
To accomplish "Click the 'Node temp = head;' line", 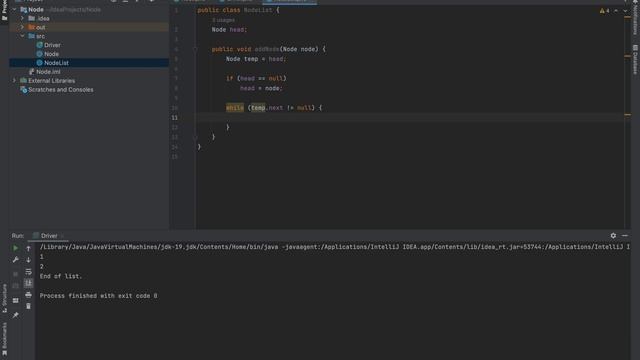I will click(x=256, y=59).
